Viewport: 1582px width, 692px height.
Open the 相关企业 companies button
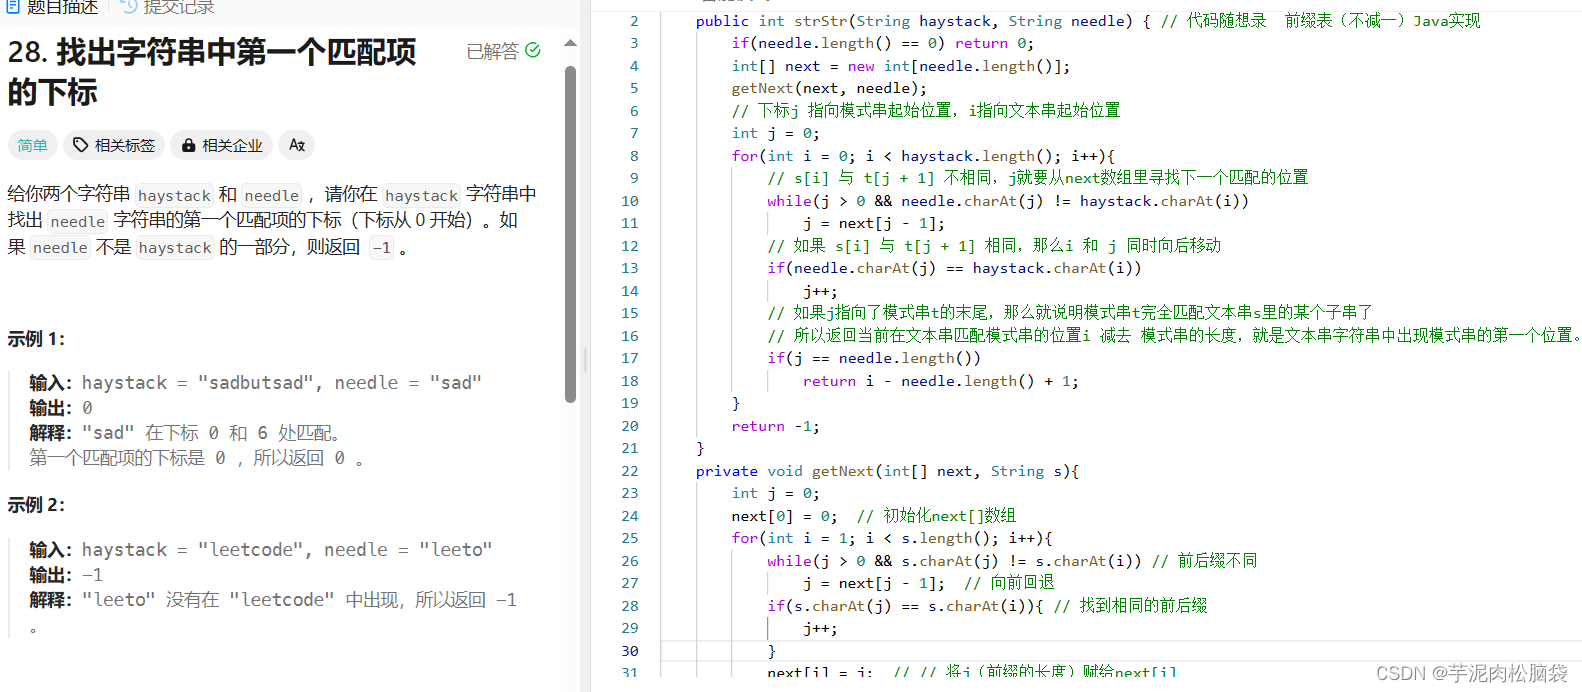222,145
